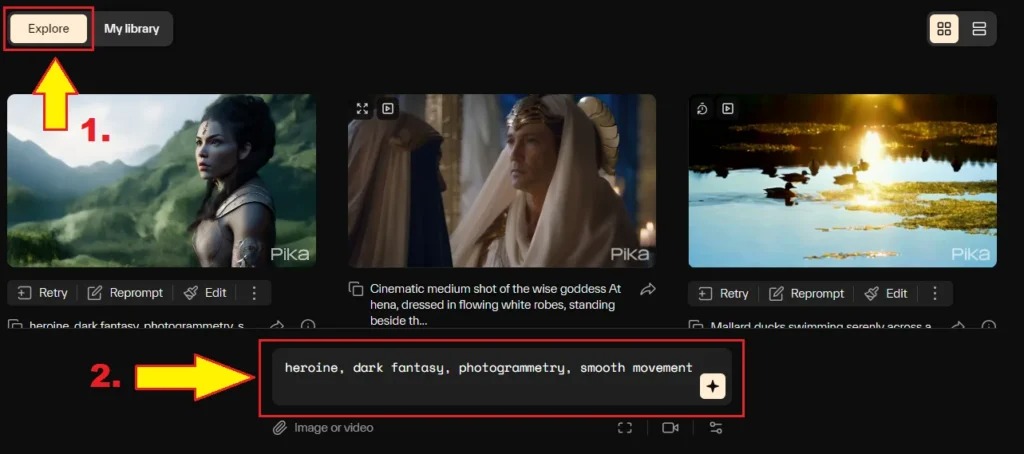Viewport: 1024px width, 454px height.
Task: Expand the goddess video to fullscreen
Action: [362, 108]
